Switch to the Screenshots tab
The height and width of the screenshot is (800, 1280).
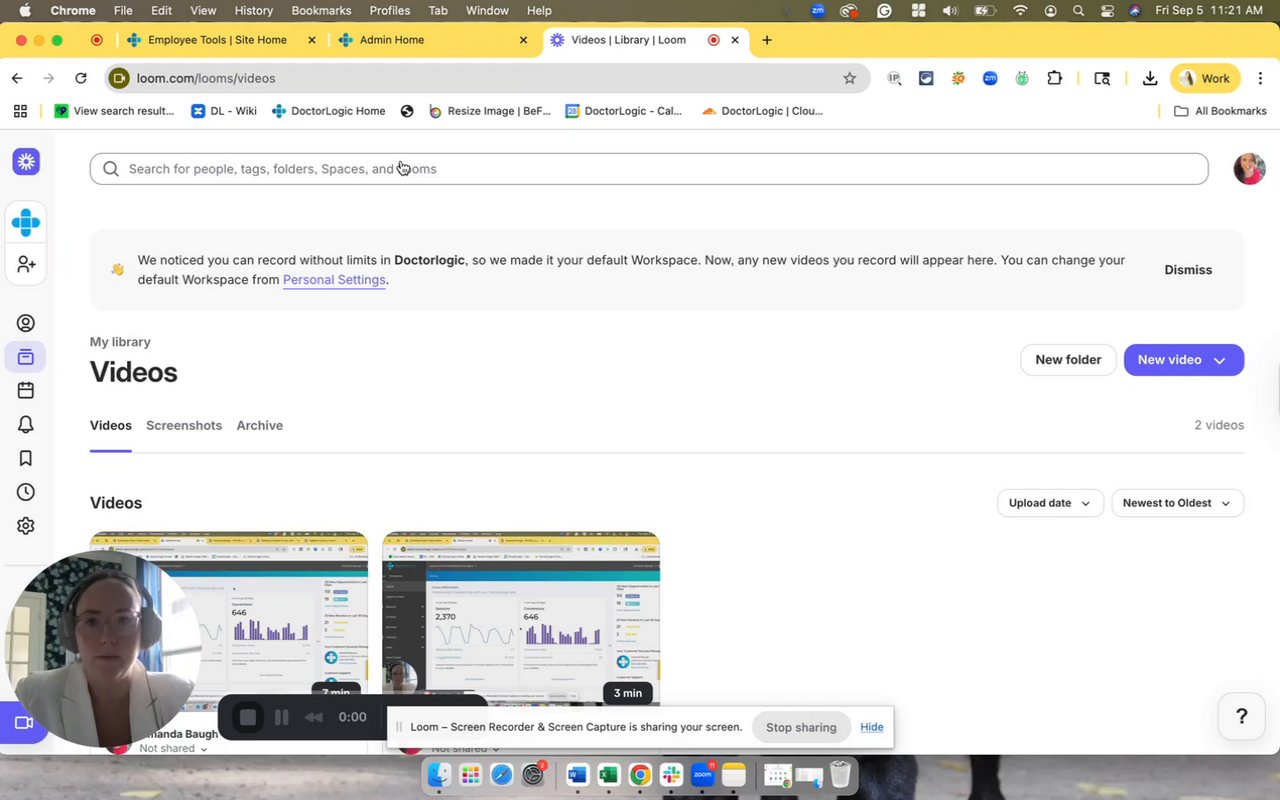(184, 425)
